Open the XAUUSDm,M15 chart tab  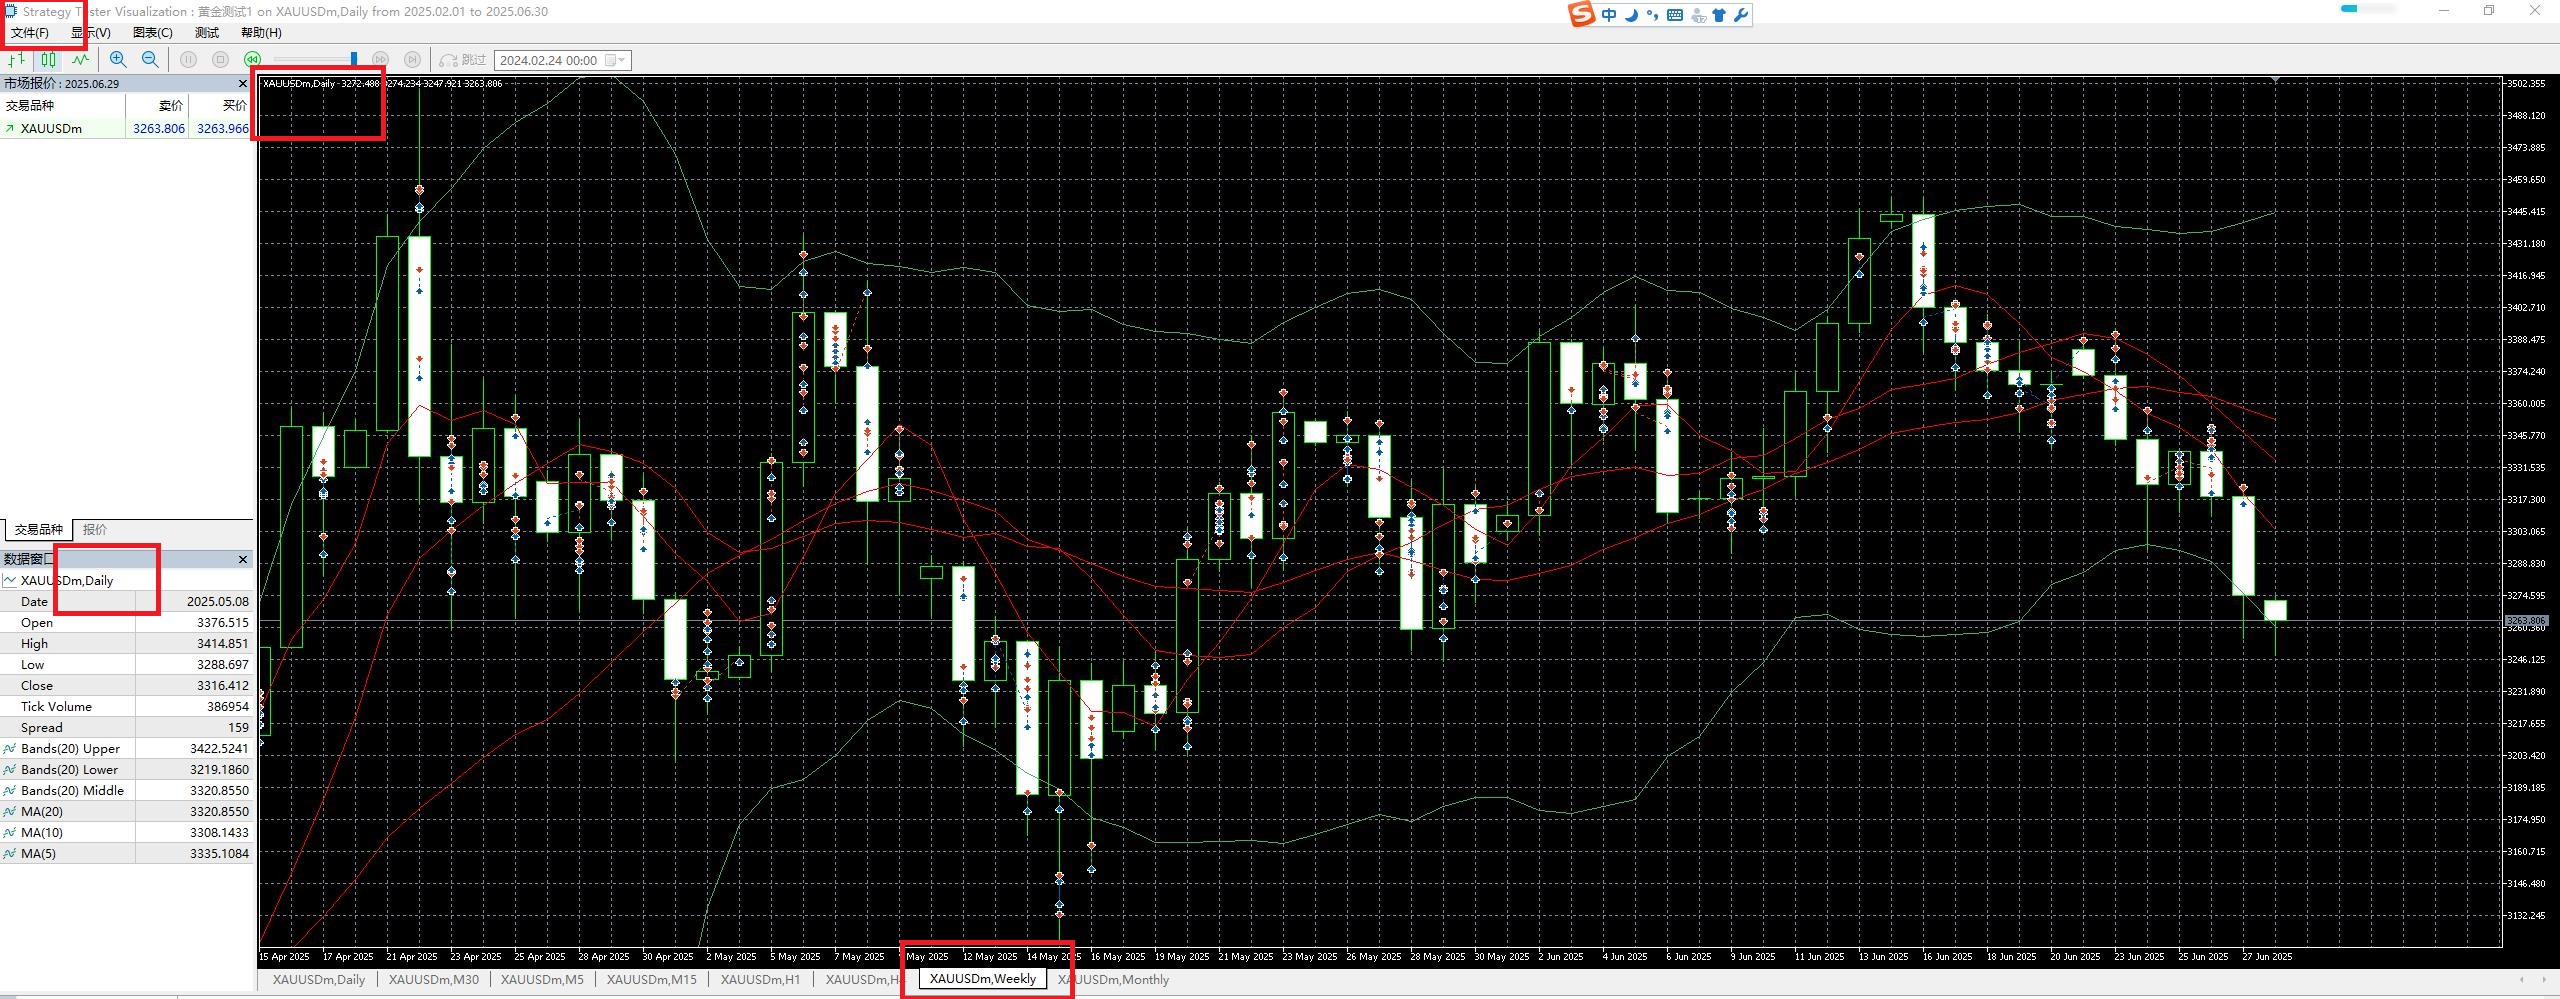click(x=651, y=980)
